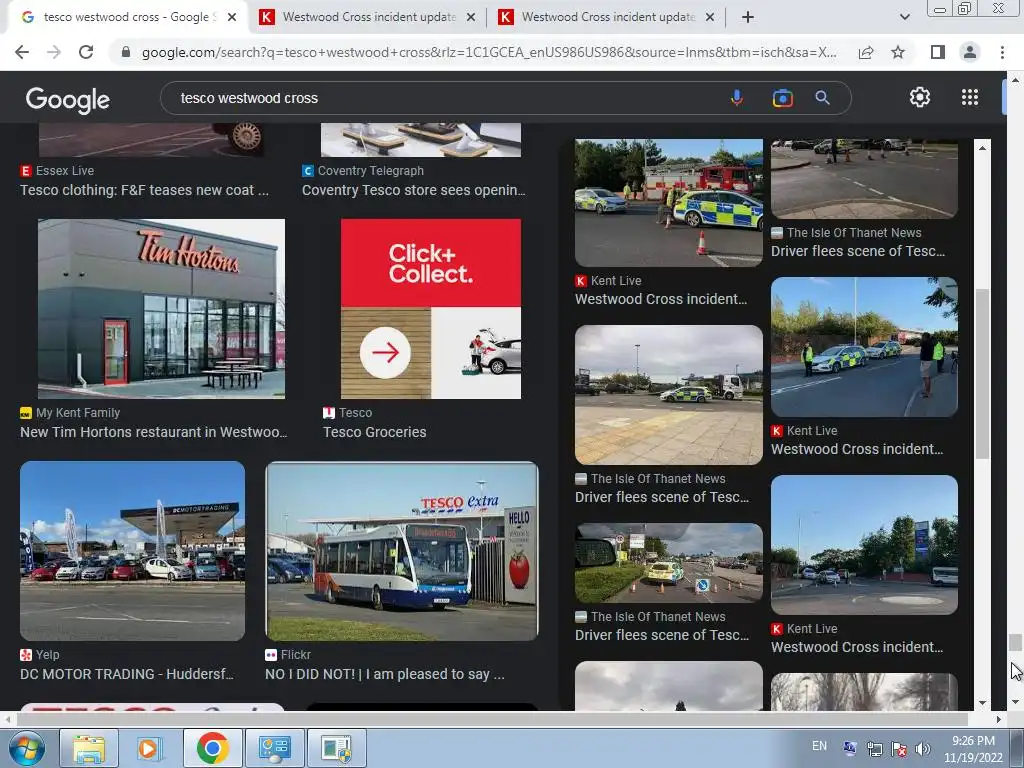1024x768 pixels.
Task: Reload the current page
Action: (x=86, y=52)
